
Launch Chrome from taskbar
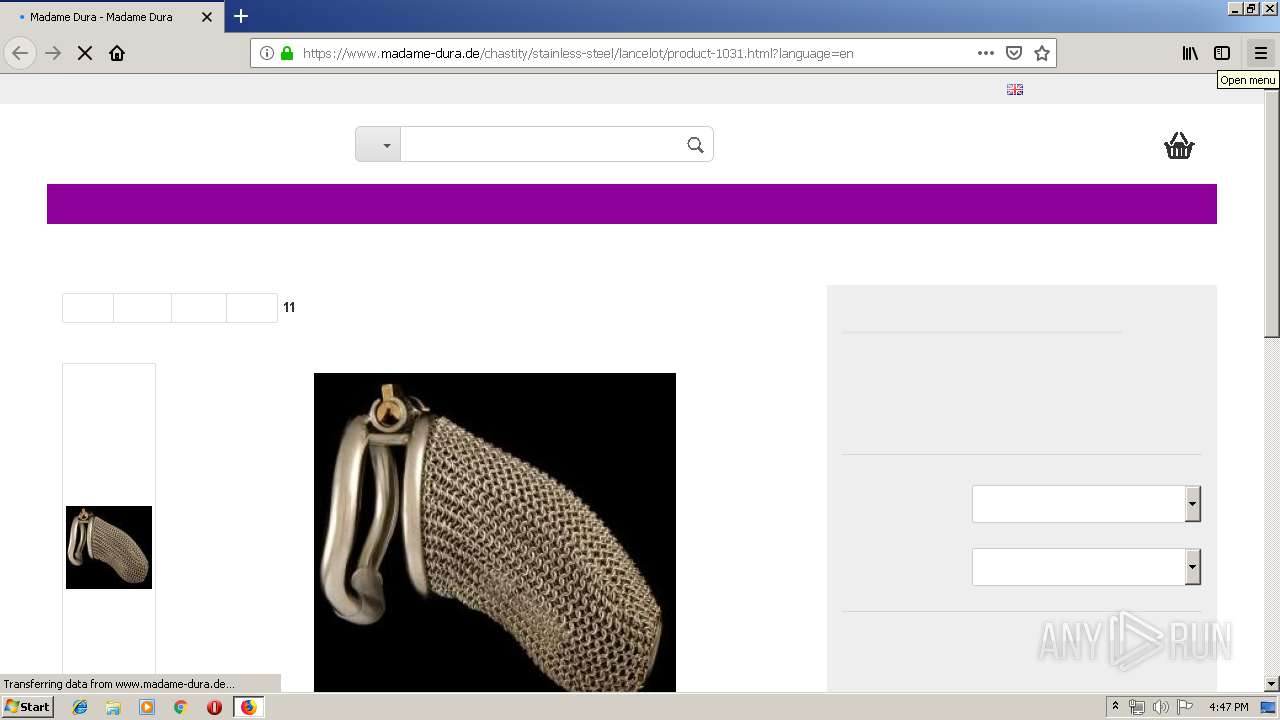(x=180, y=707)
